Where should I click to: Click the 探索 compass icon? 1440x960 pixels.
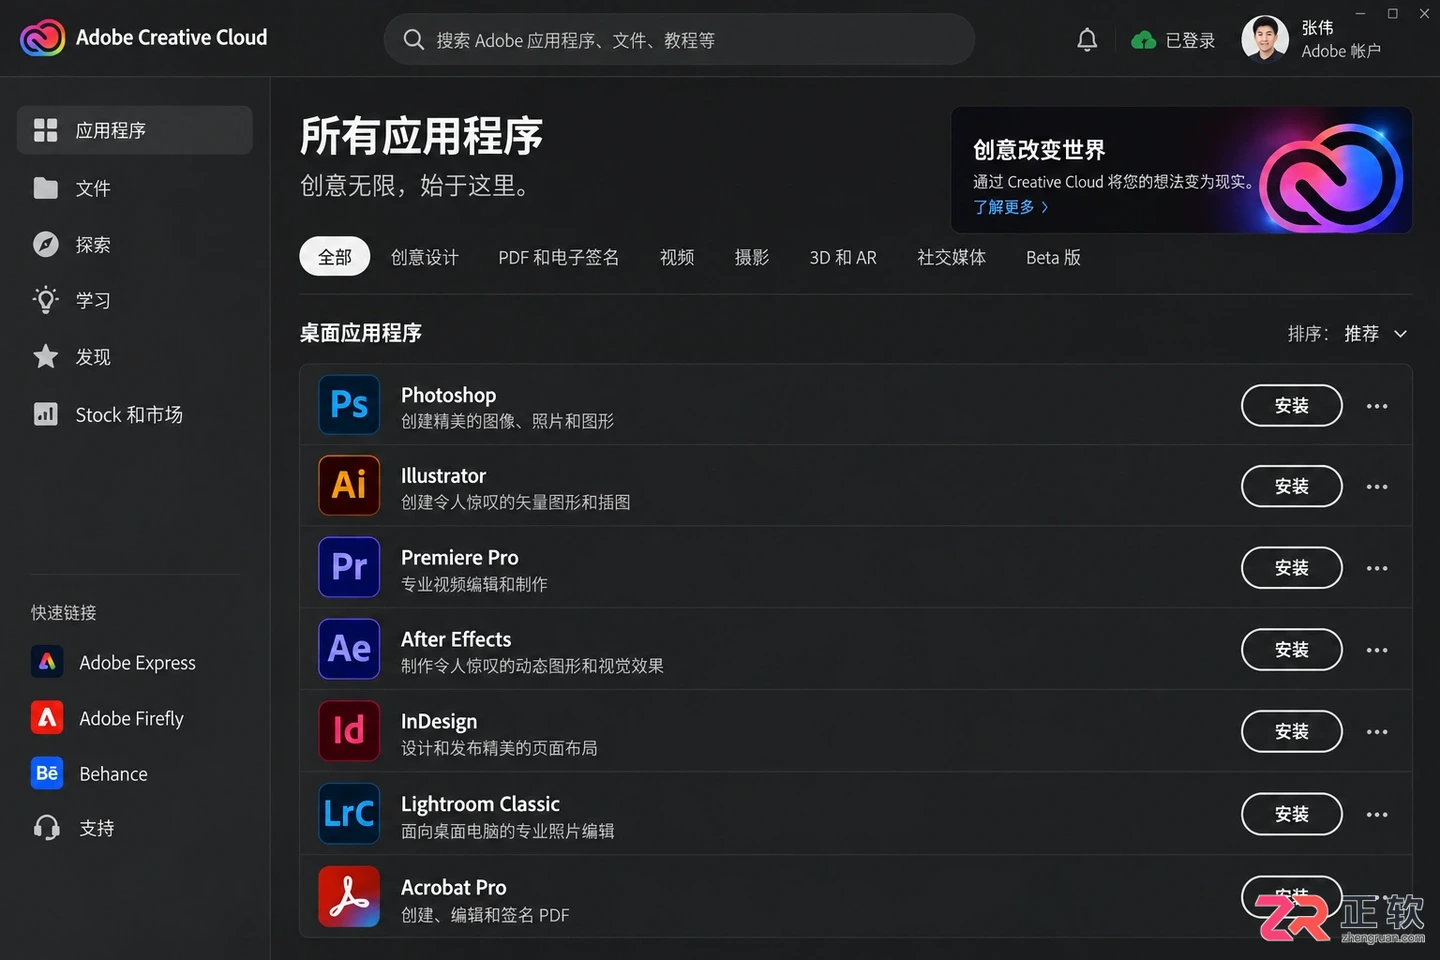(46, 244)
